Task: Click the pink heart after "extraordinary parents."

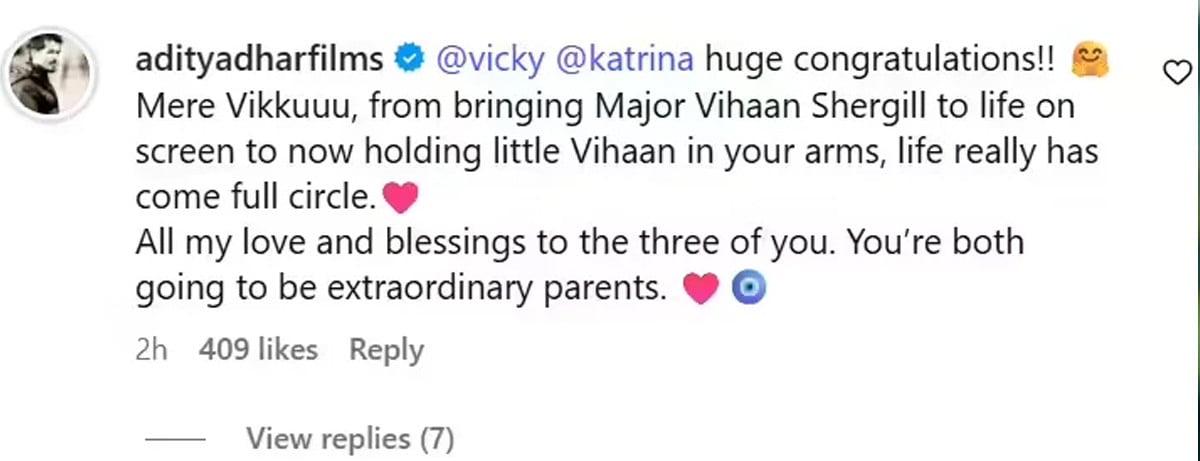Action: [700, 291]
